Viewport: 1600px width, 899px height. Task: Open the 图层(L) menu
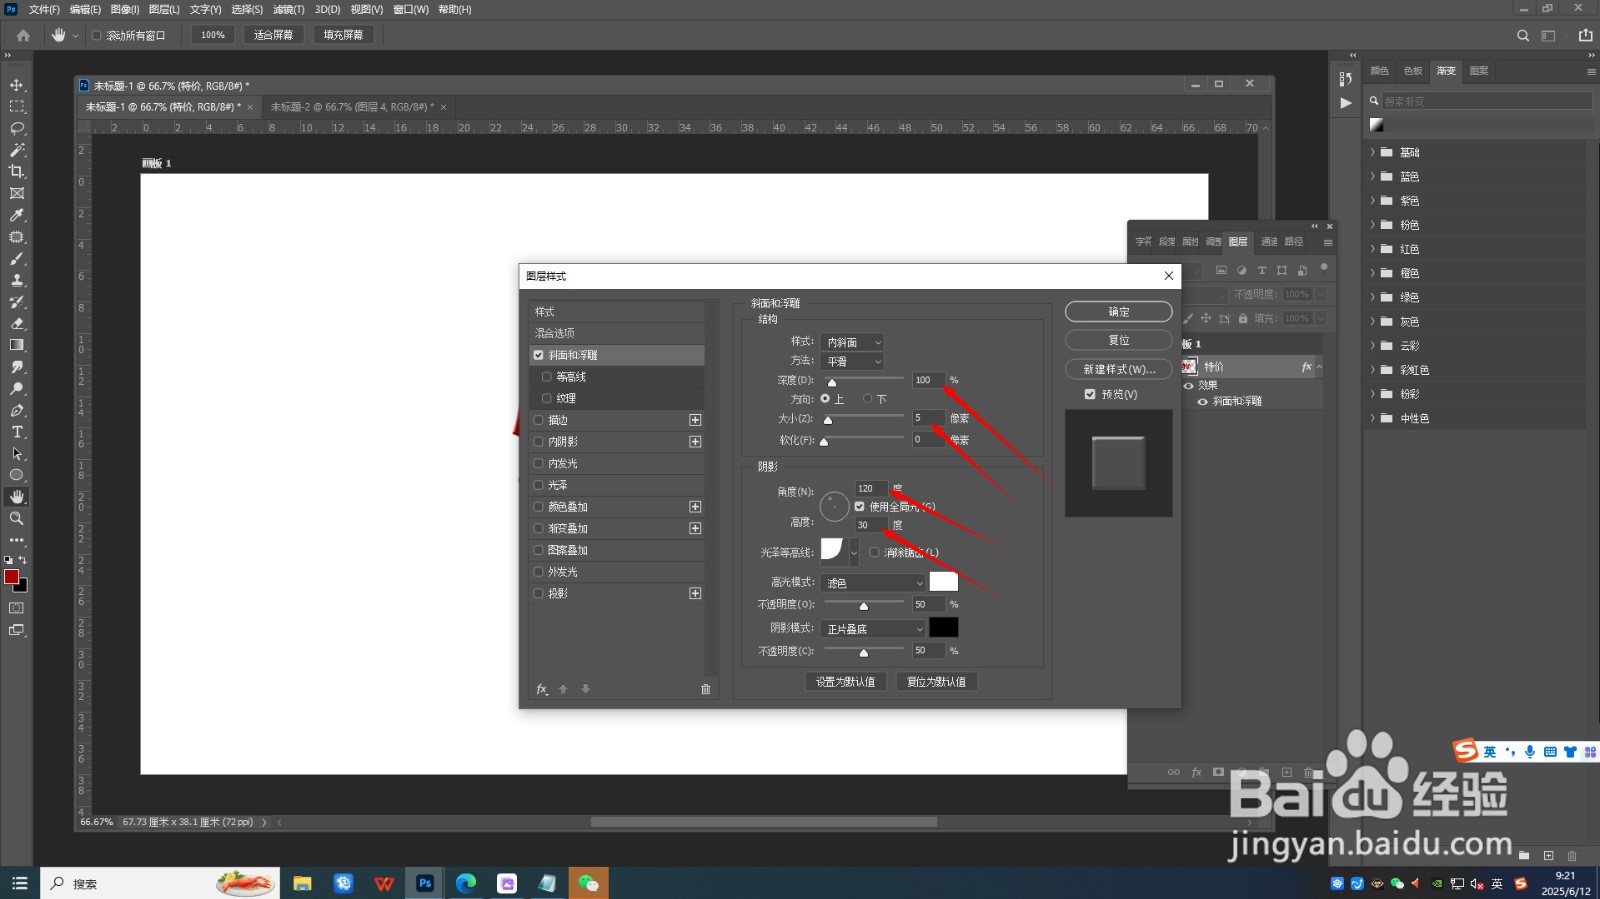click(x=164, y=9)
